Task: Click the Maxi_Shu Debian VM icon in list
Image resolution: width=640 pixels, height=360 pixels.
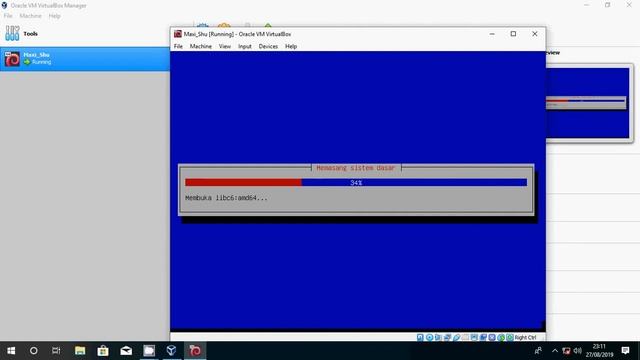Action: tap(12, 59)
